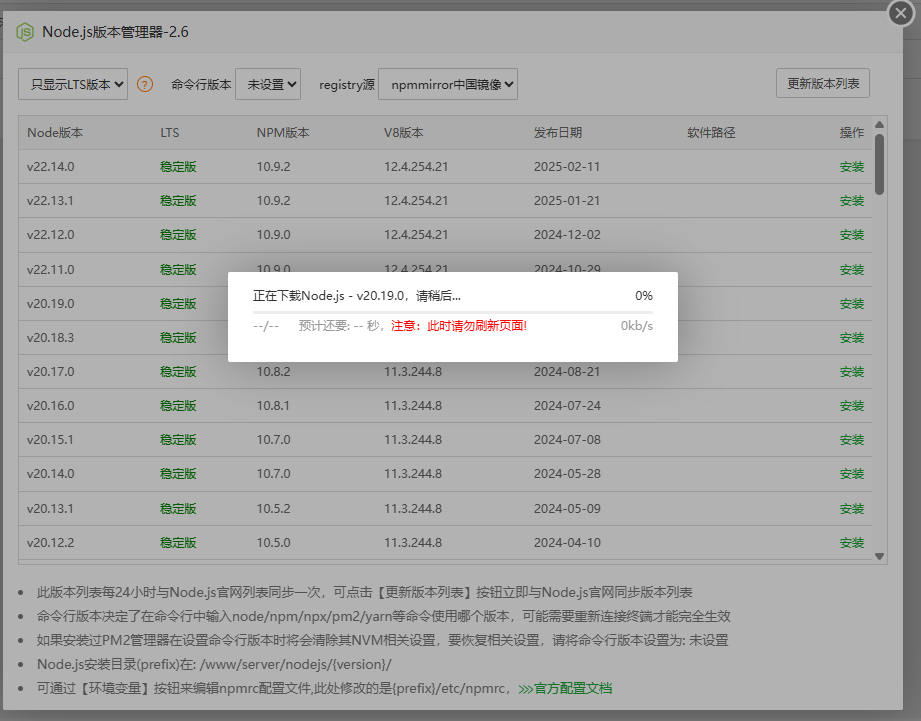Click V8 version 11.3.244.8 for v20.15.1
The width and height of the screenshot is (921, 721).
413,440
